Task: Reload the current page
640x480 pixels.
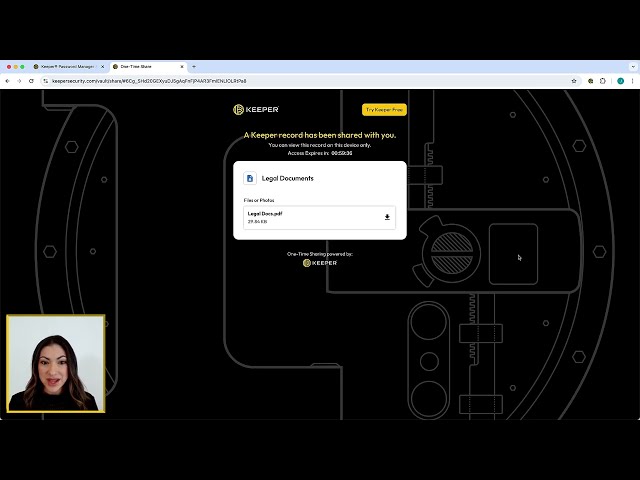Action: click(31, 81)
